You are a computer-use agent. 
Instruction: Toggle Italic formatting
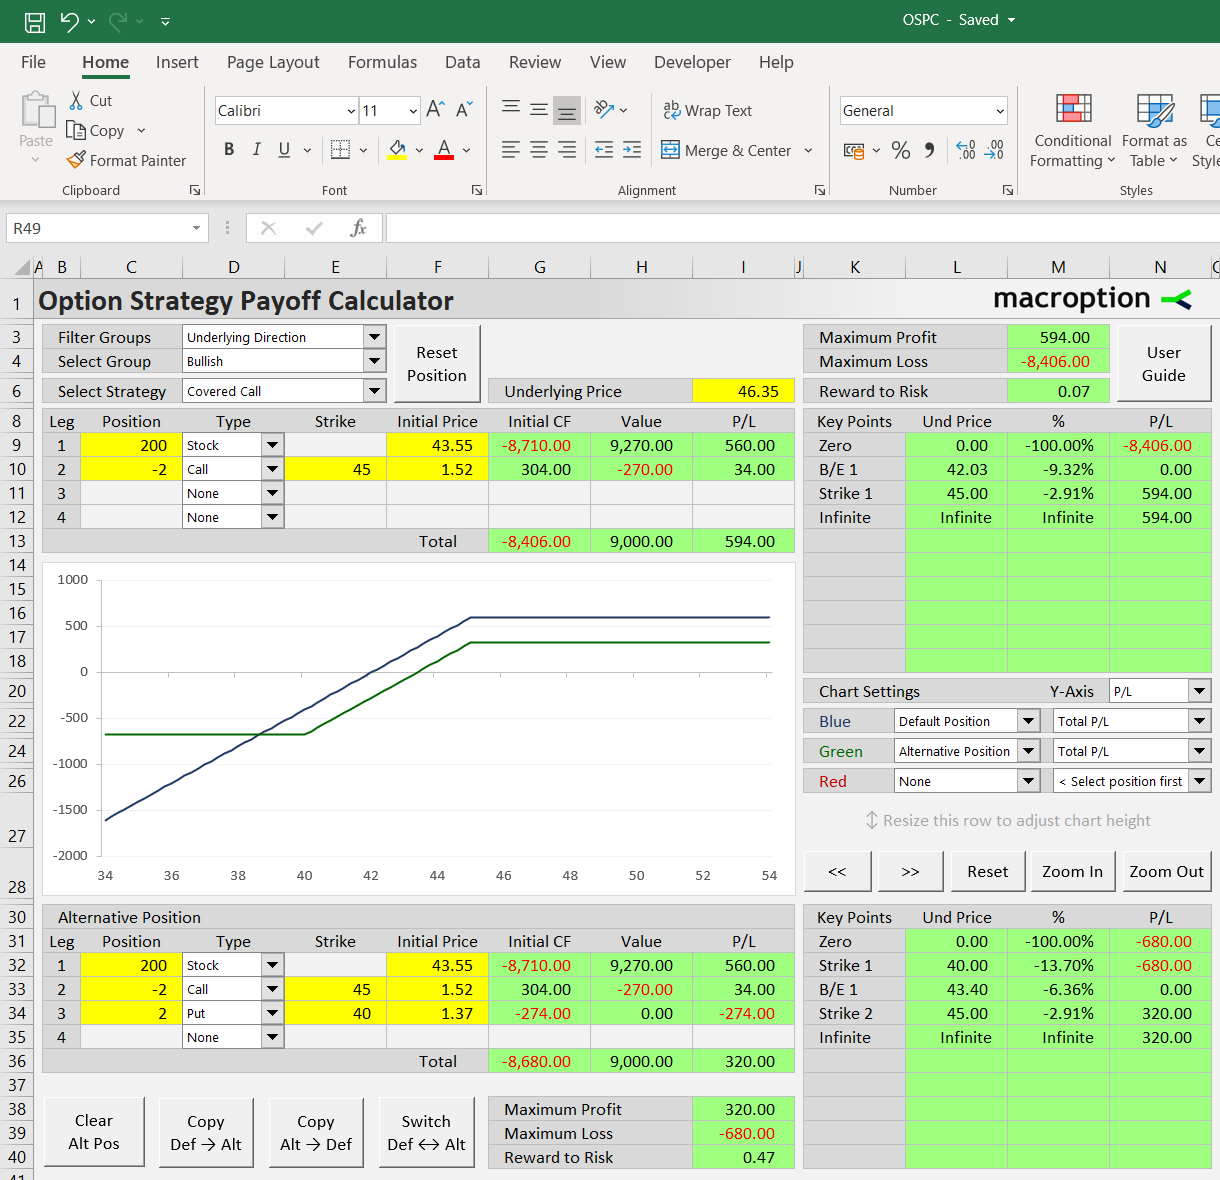tap(257, 150)
